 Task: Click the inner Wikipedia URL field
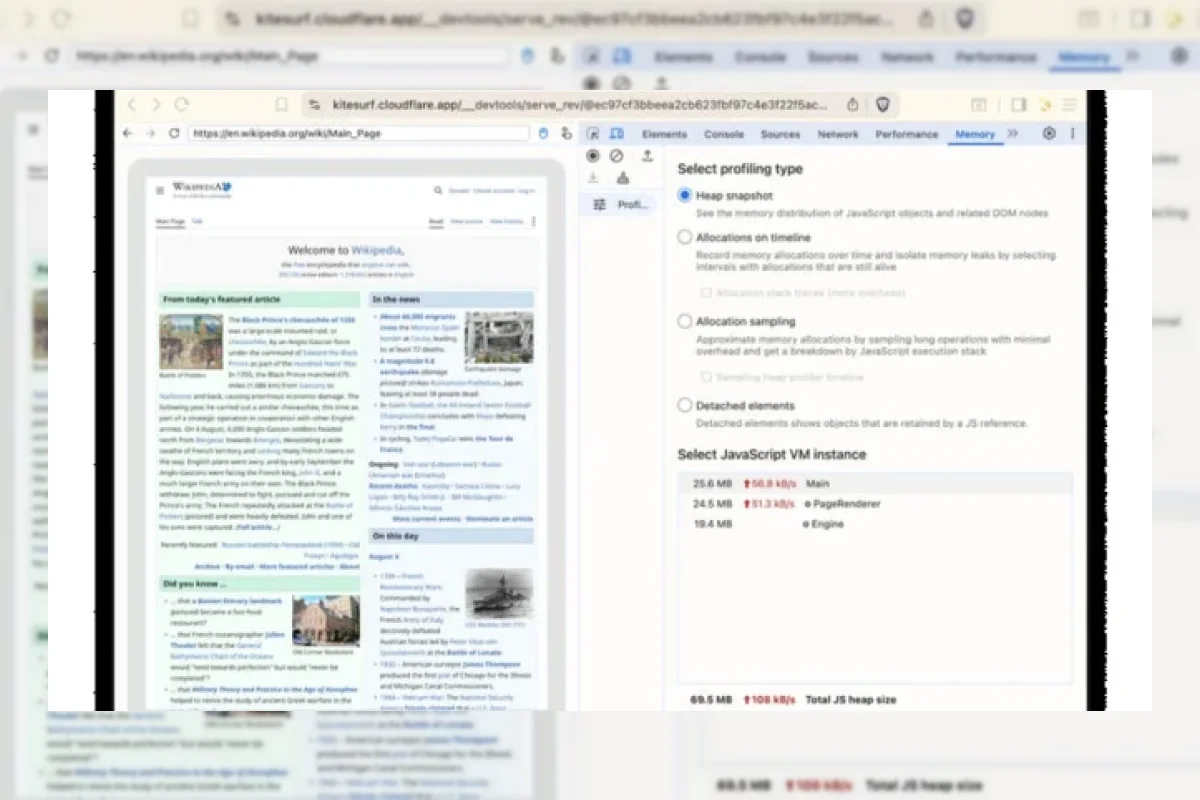point(358,133)
